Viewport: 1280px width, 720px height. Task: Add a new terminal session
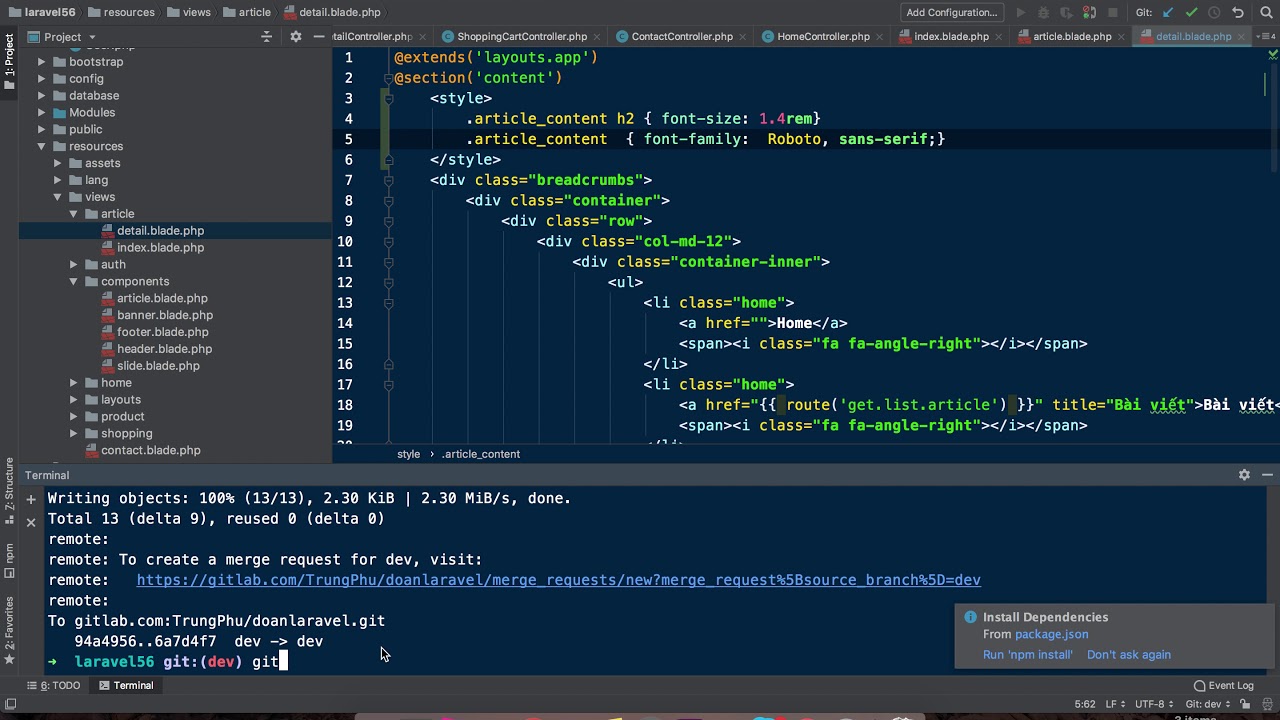point(31,499)
